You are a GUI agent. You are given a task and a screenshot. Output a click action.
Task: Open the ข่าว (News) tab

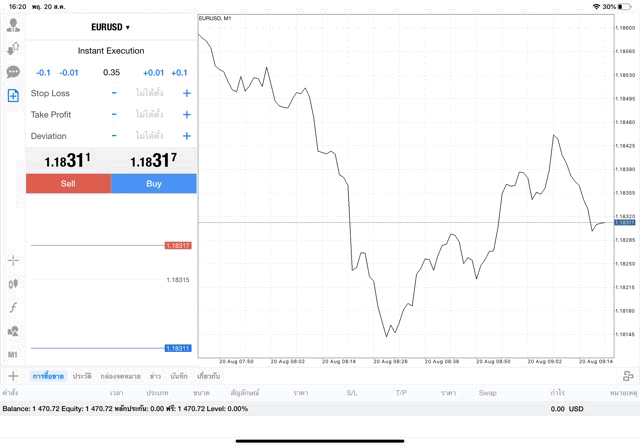155,376
